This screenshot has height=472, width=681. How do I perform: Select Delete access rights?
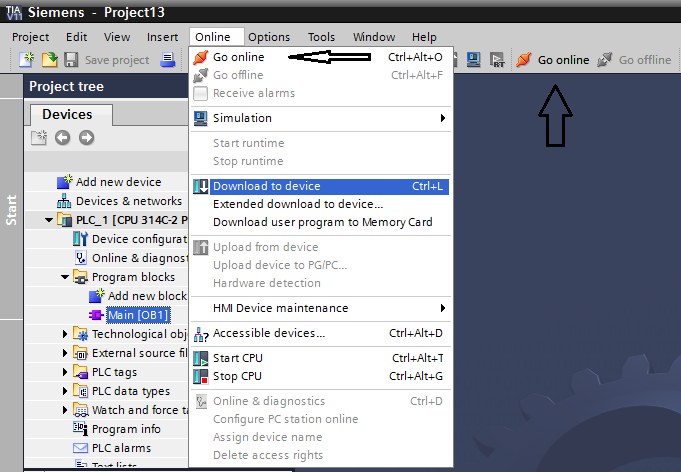tap(268, 455)
